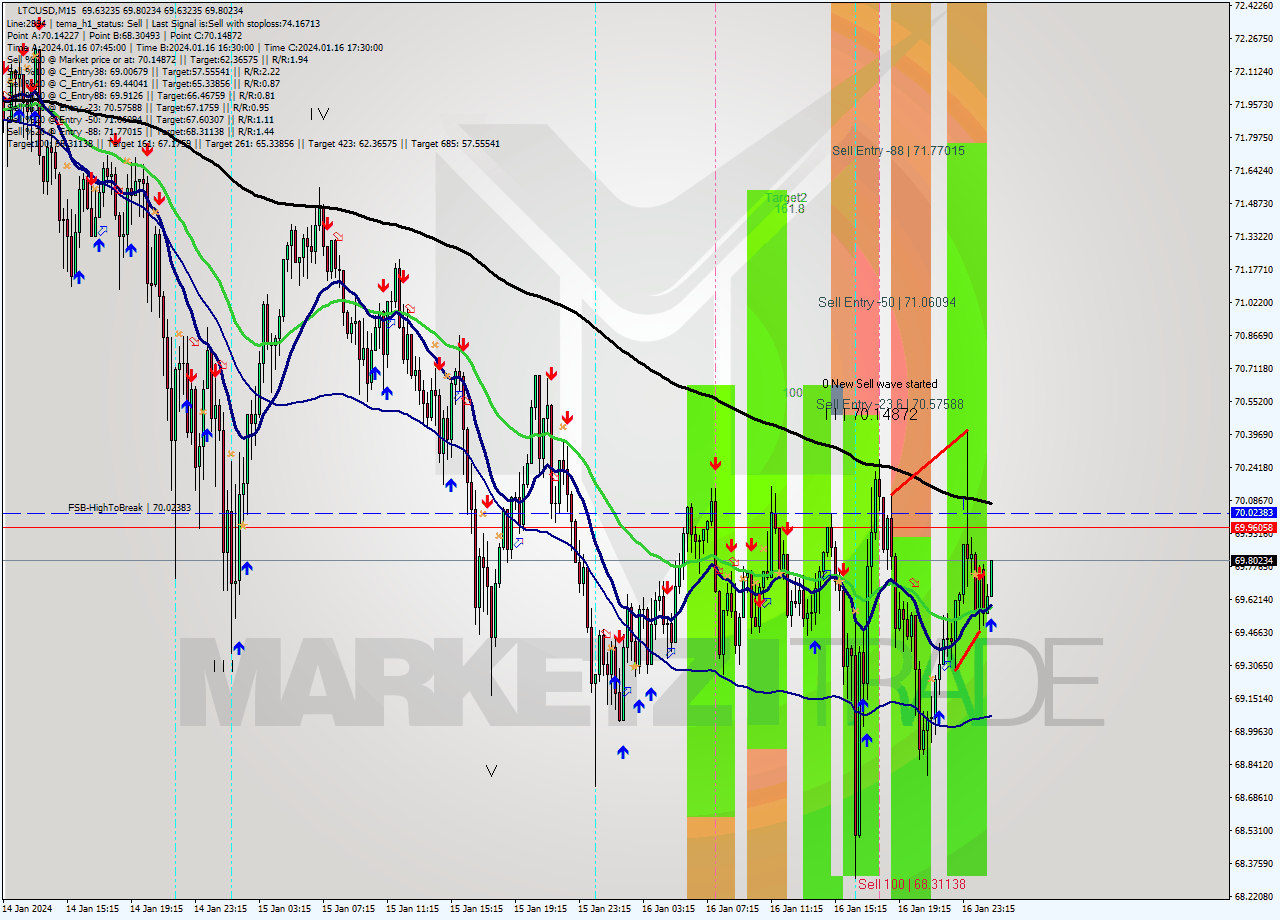The height and width of the screenshot is (920, 1280).
Task: Click '14 Jan 2024' on the time axis
Action: (29, 909)
